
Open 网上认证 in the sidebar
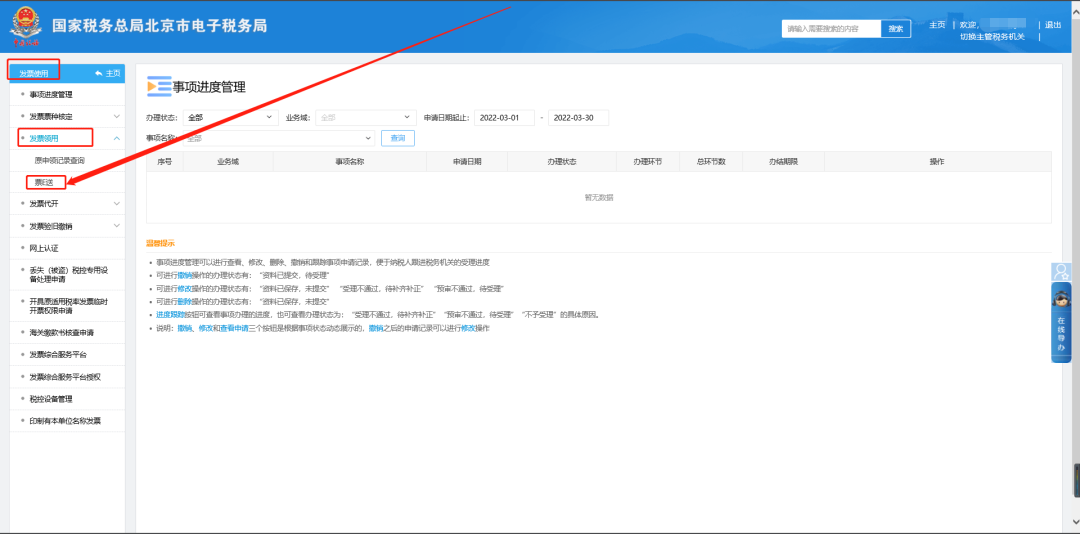pos(44,248)
